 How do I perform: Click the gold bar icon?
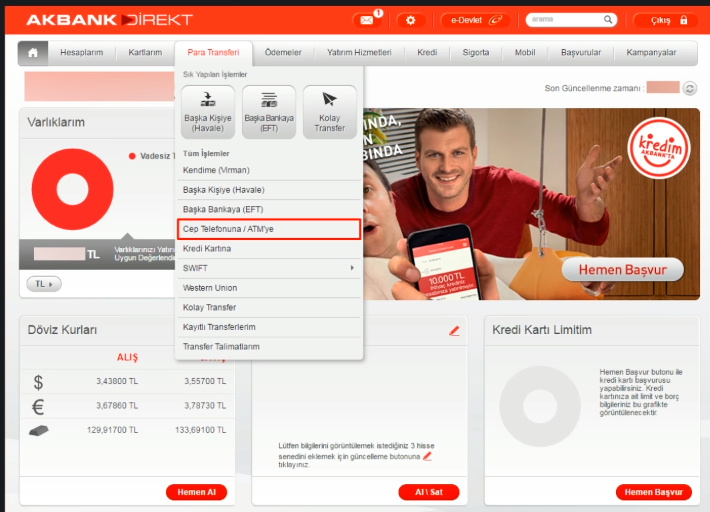click(38, 430)
